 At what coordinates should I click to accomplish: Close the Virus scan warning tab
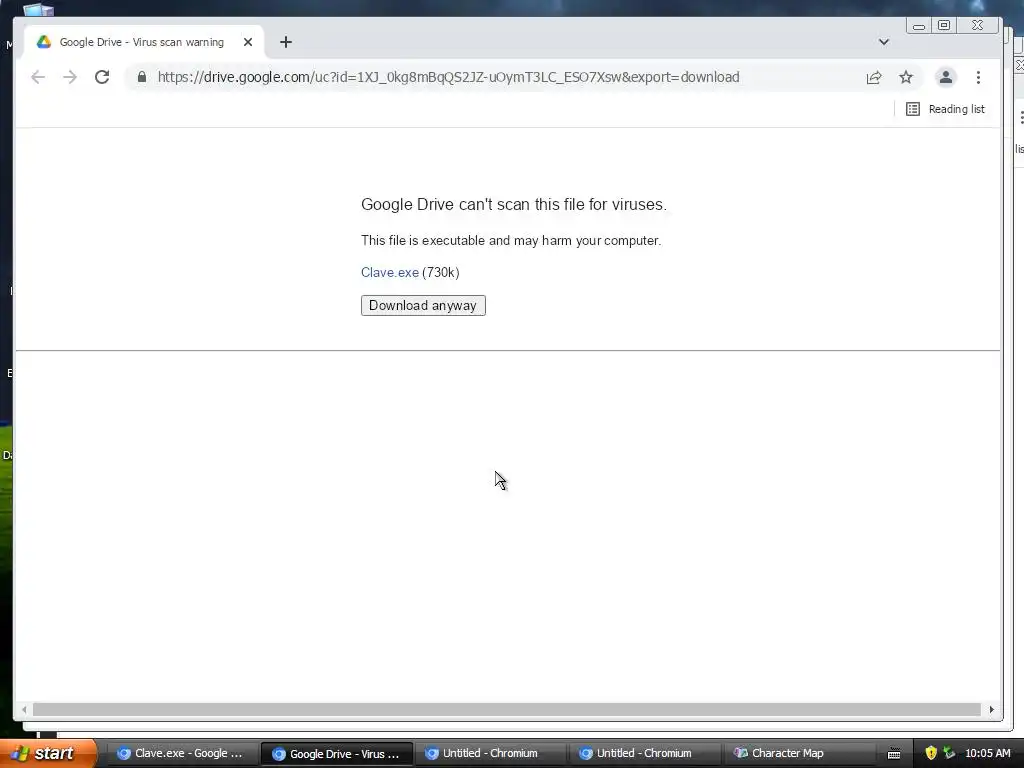(248, 42)
